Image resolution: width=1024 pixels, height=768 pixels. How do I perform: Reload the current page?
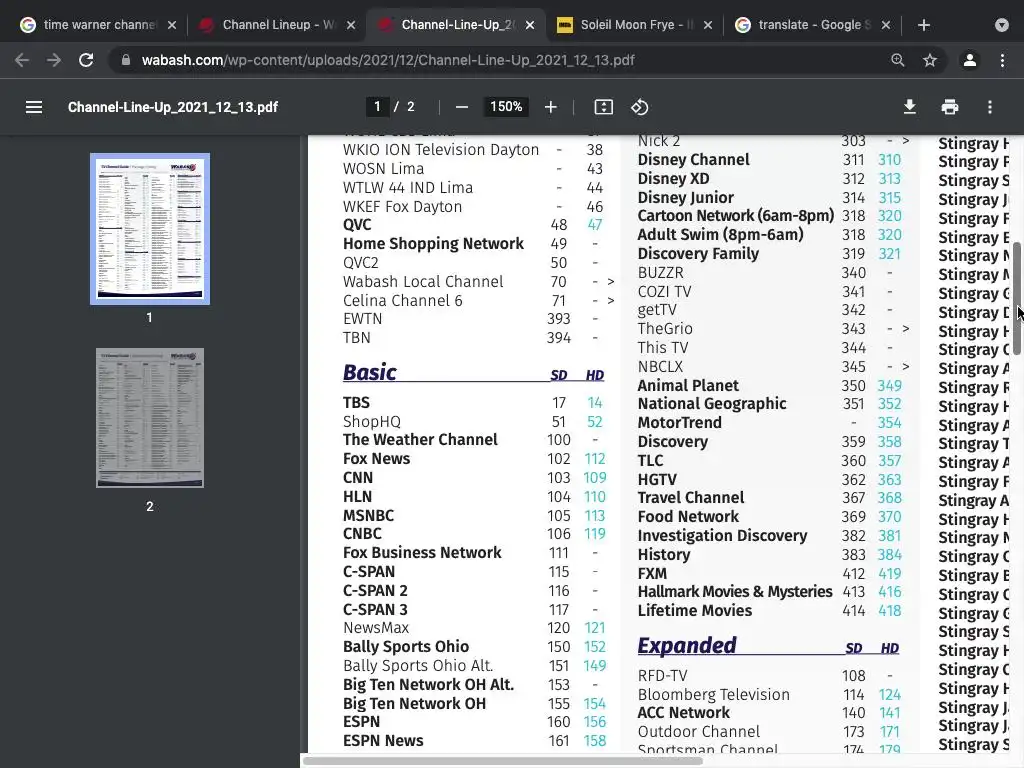[x=86, y=60]
